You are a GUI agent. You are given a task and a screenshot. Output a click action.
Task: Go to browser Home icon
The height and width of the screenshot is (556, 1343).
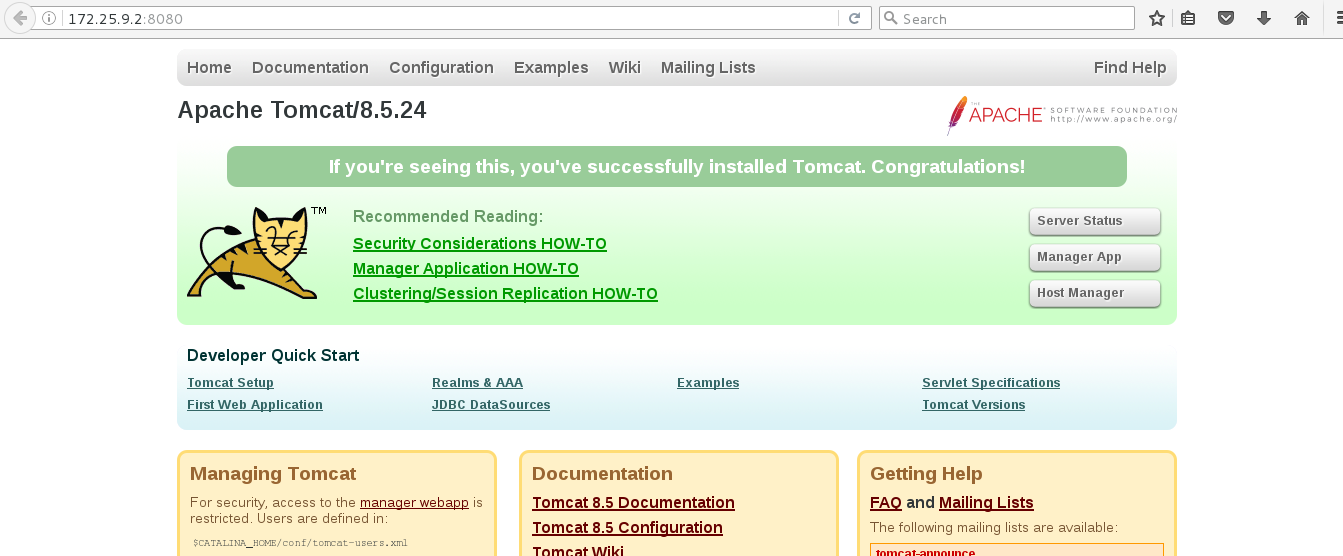[1301, 18]
